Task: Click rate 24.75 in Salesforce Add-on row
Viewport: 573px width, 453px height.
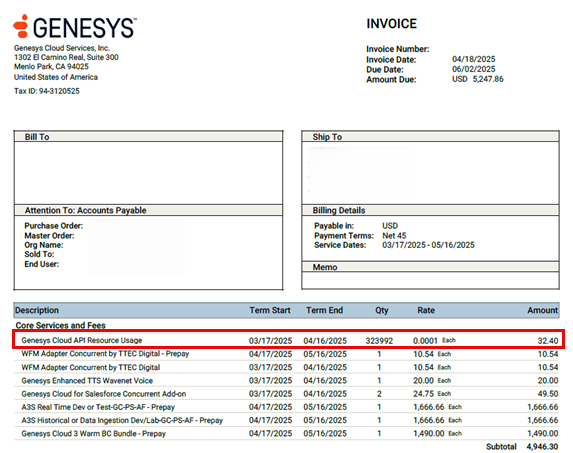Action: (424, 394)
